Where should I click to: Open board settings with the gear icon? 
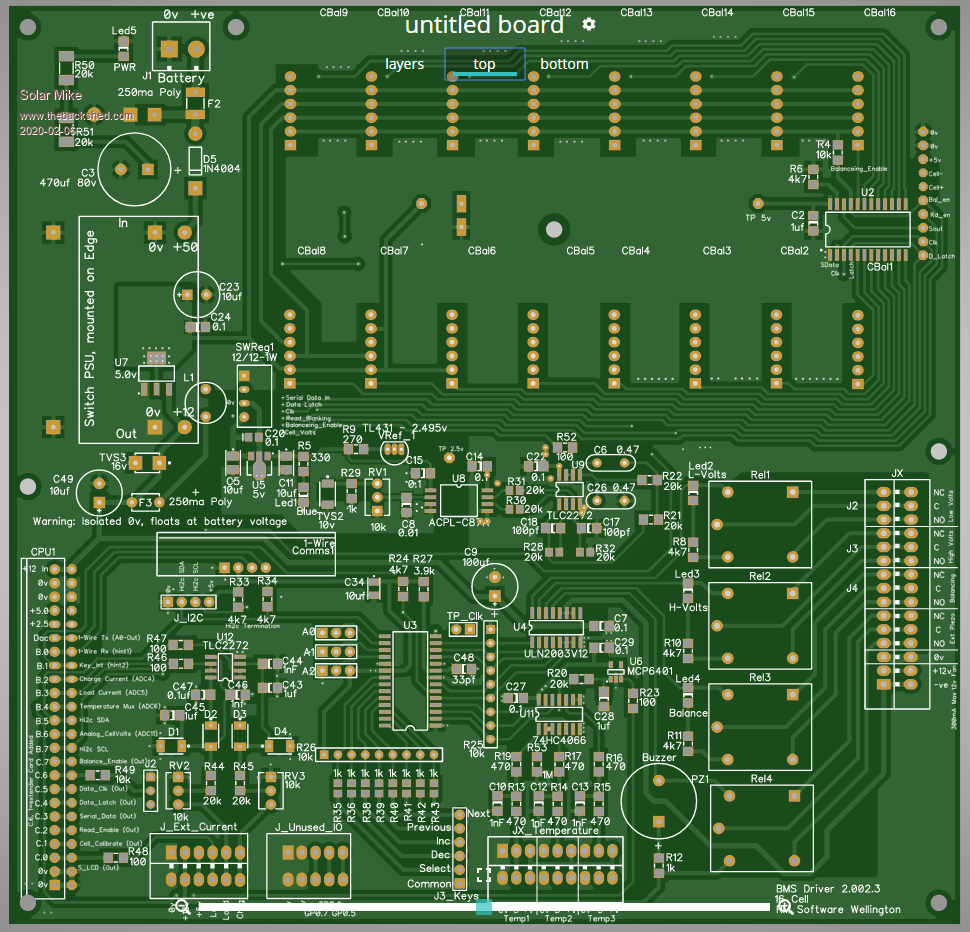click(x=589, y=24)
